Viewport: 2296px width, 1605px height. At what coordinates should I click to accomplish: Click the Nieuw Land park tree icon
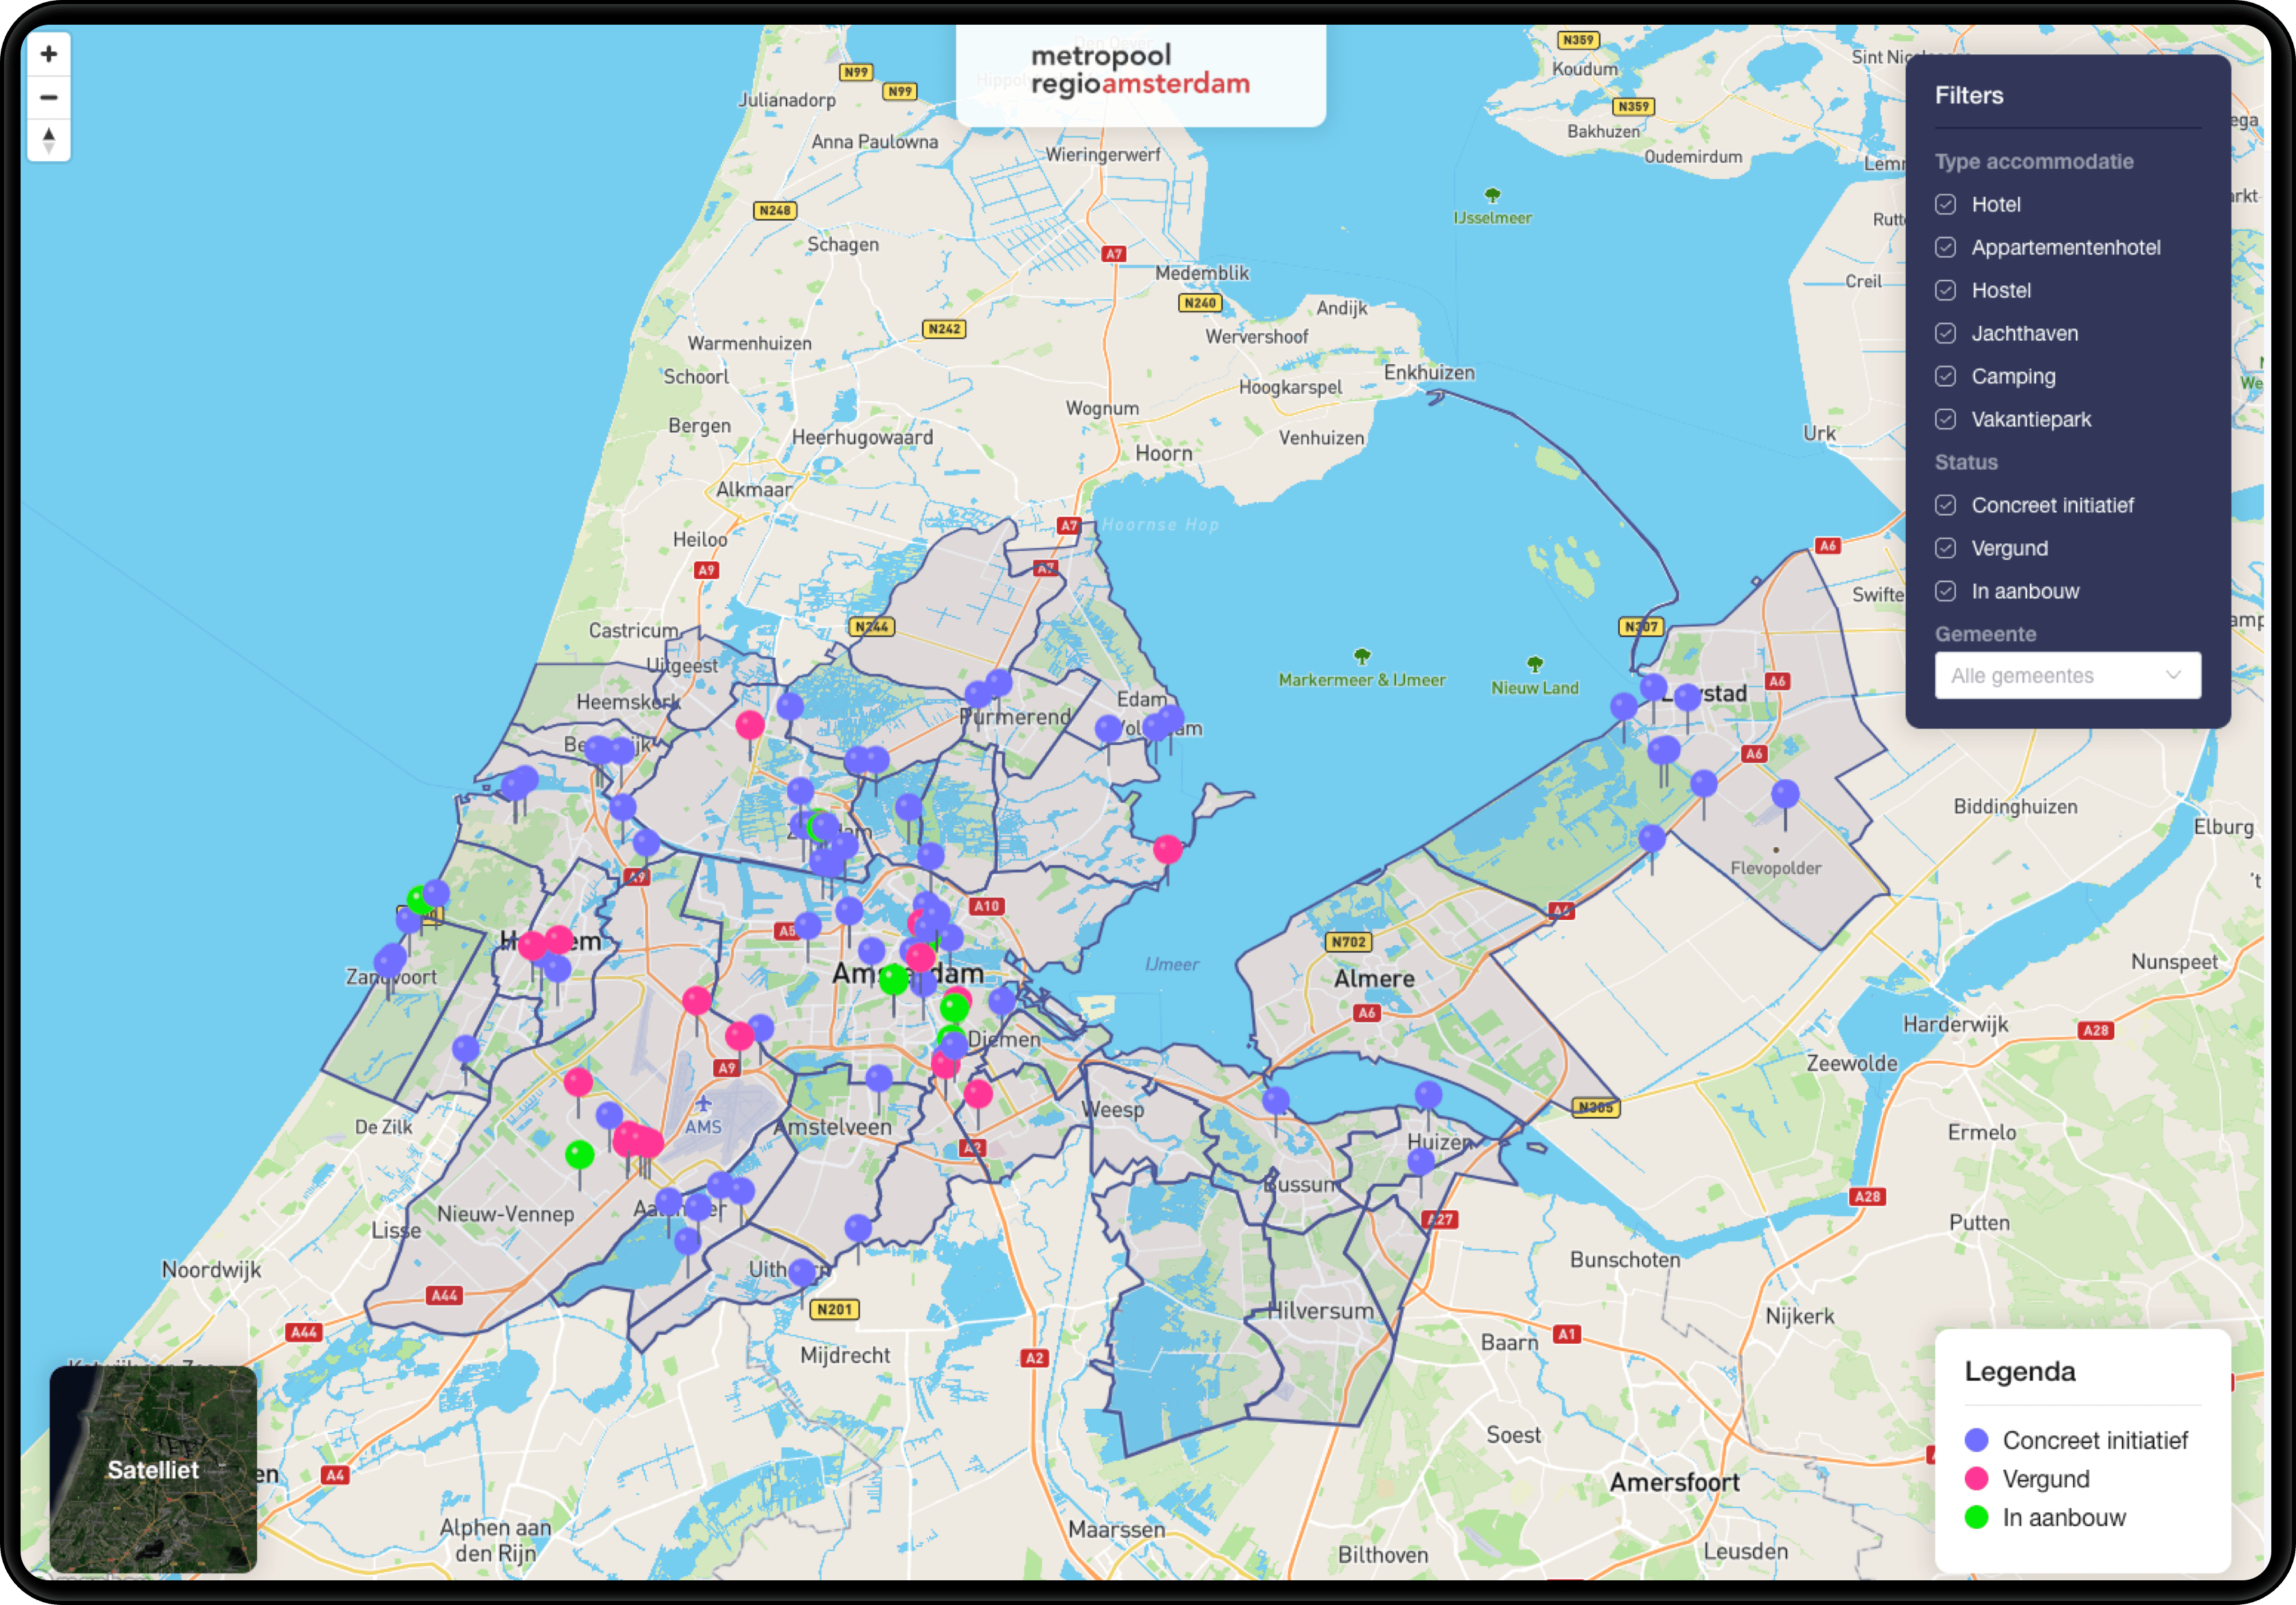pos(1535,664)
